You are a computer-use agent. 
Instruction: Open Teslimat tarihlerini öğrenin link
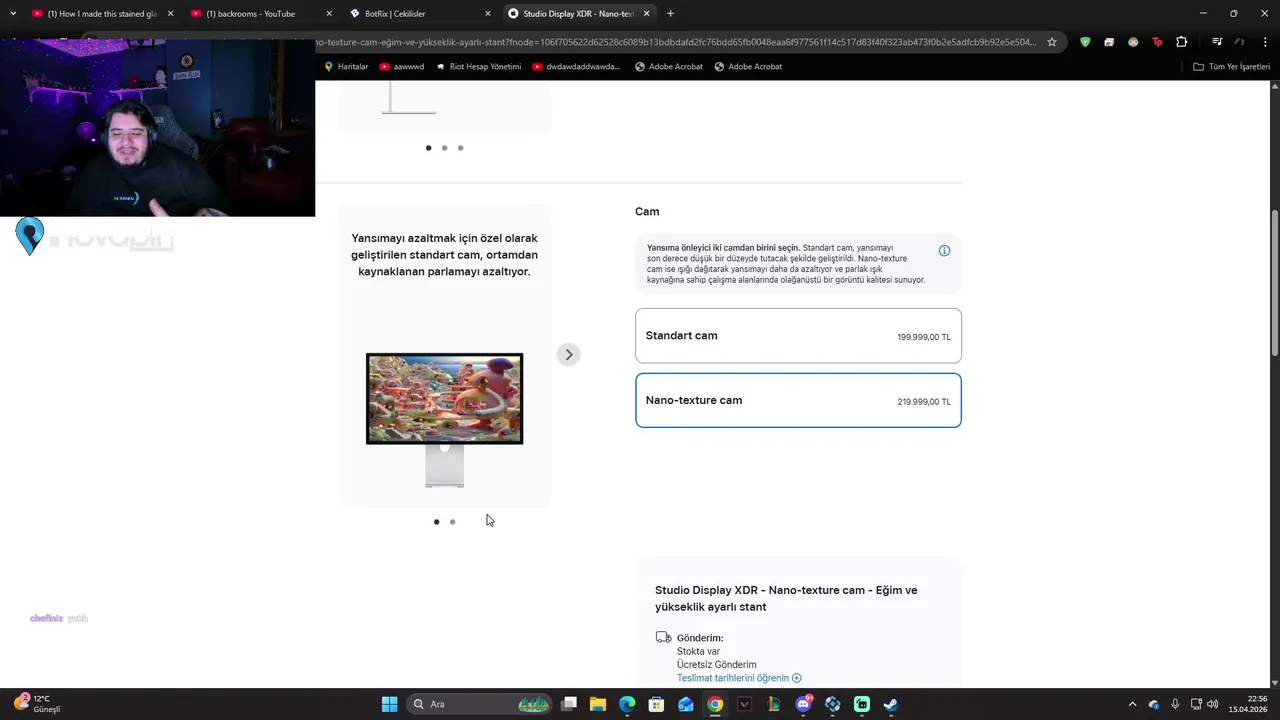(739, 678)
